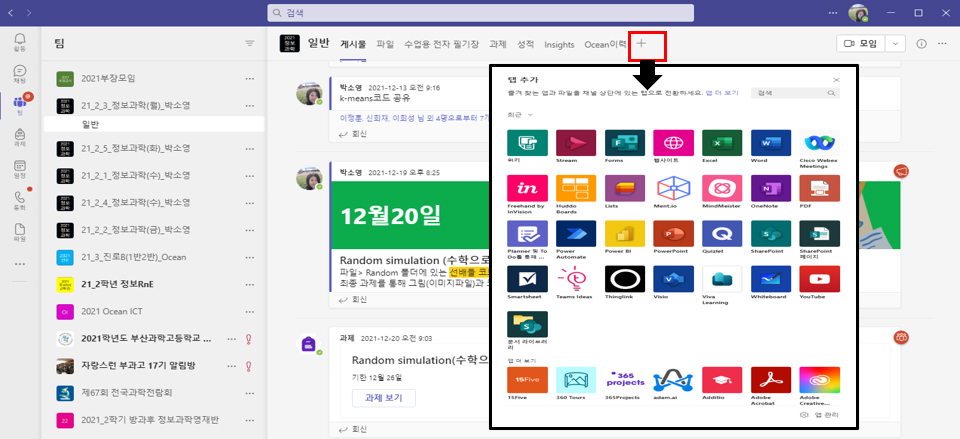Open the Meet (모임) dropdown arrow

pyautogui.click(x=895, y=43)
